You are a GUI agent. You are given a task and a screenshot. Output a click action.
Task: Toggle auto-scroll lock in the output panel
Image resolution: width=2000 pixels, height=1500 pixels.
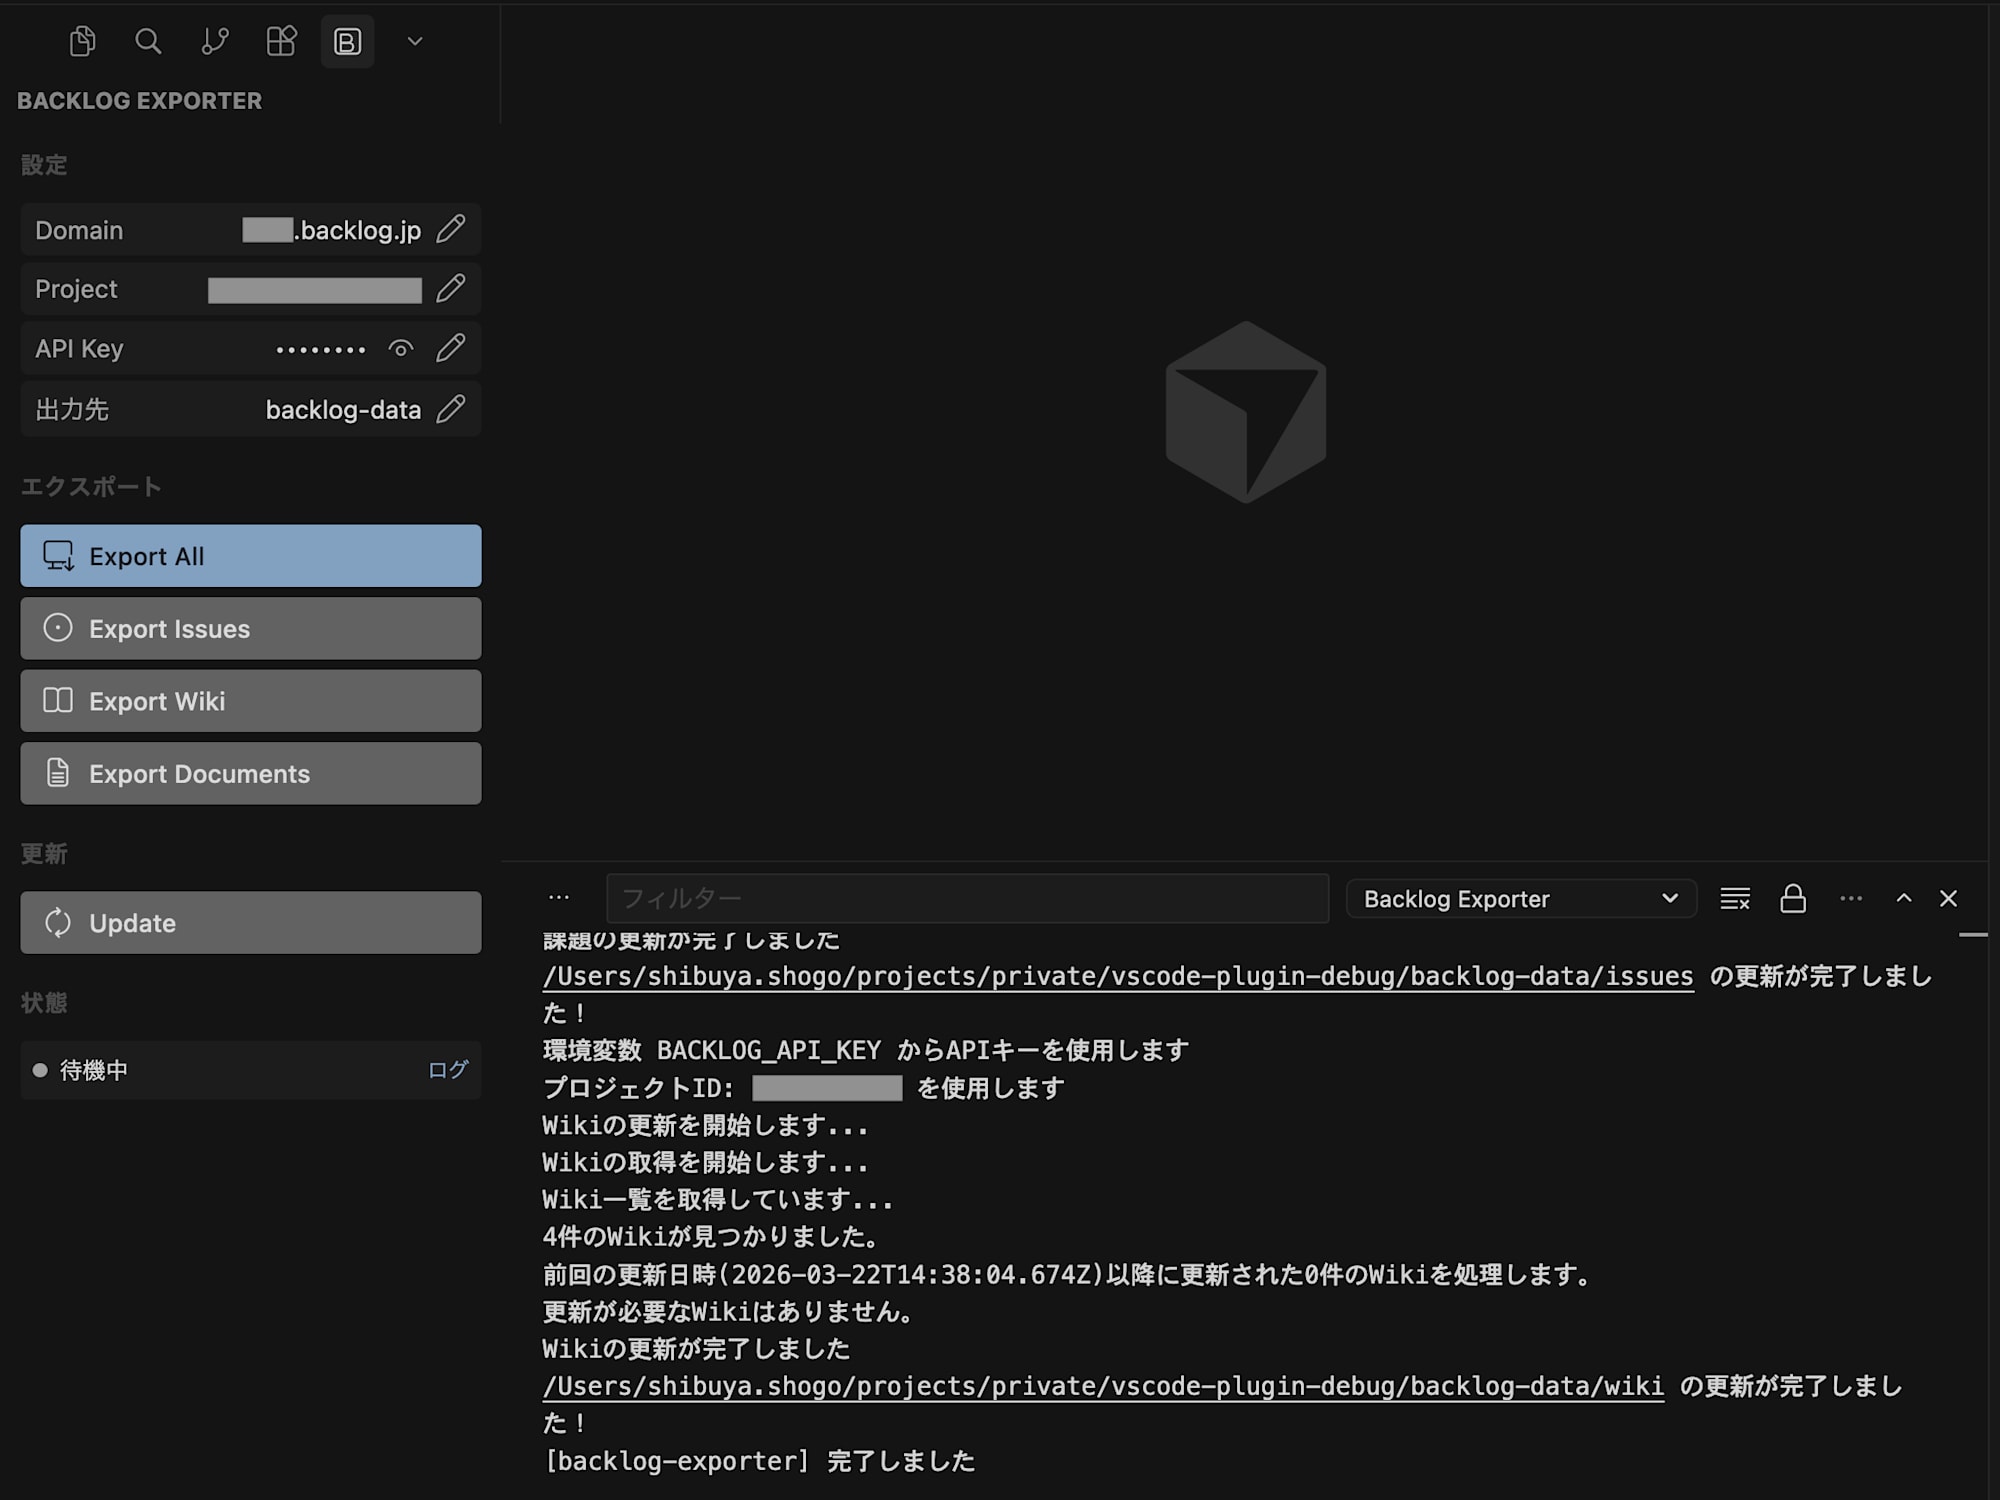1793,898
